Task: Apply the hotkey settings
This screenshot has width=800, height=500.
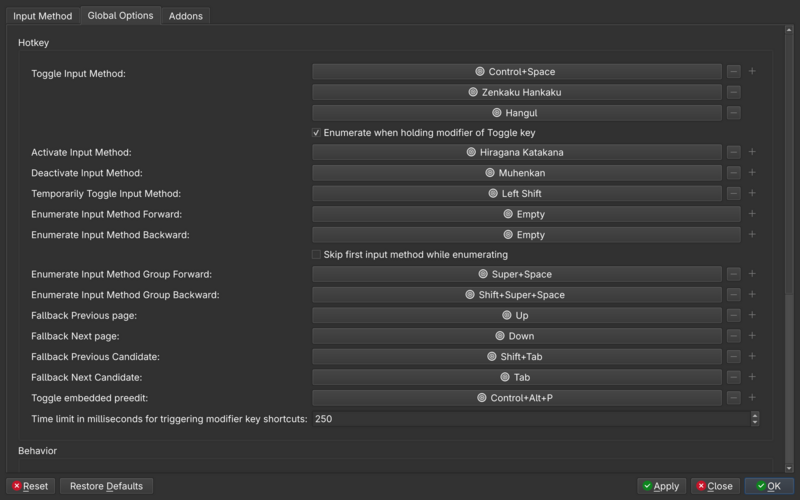Action: 661,486
